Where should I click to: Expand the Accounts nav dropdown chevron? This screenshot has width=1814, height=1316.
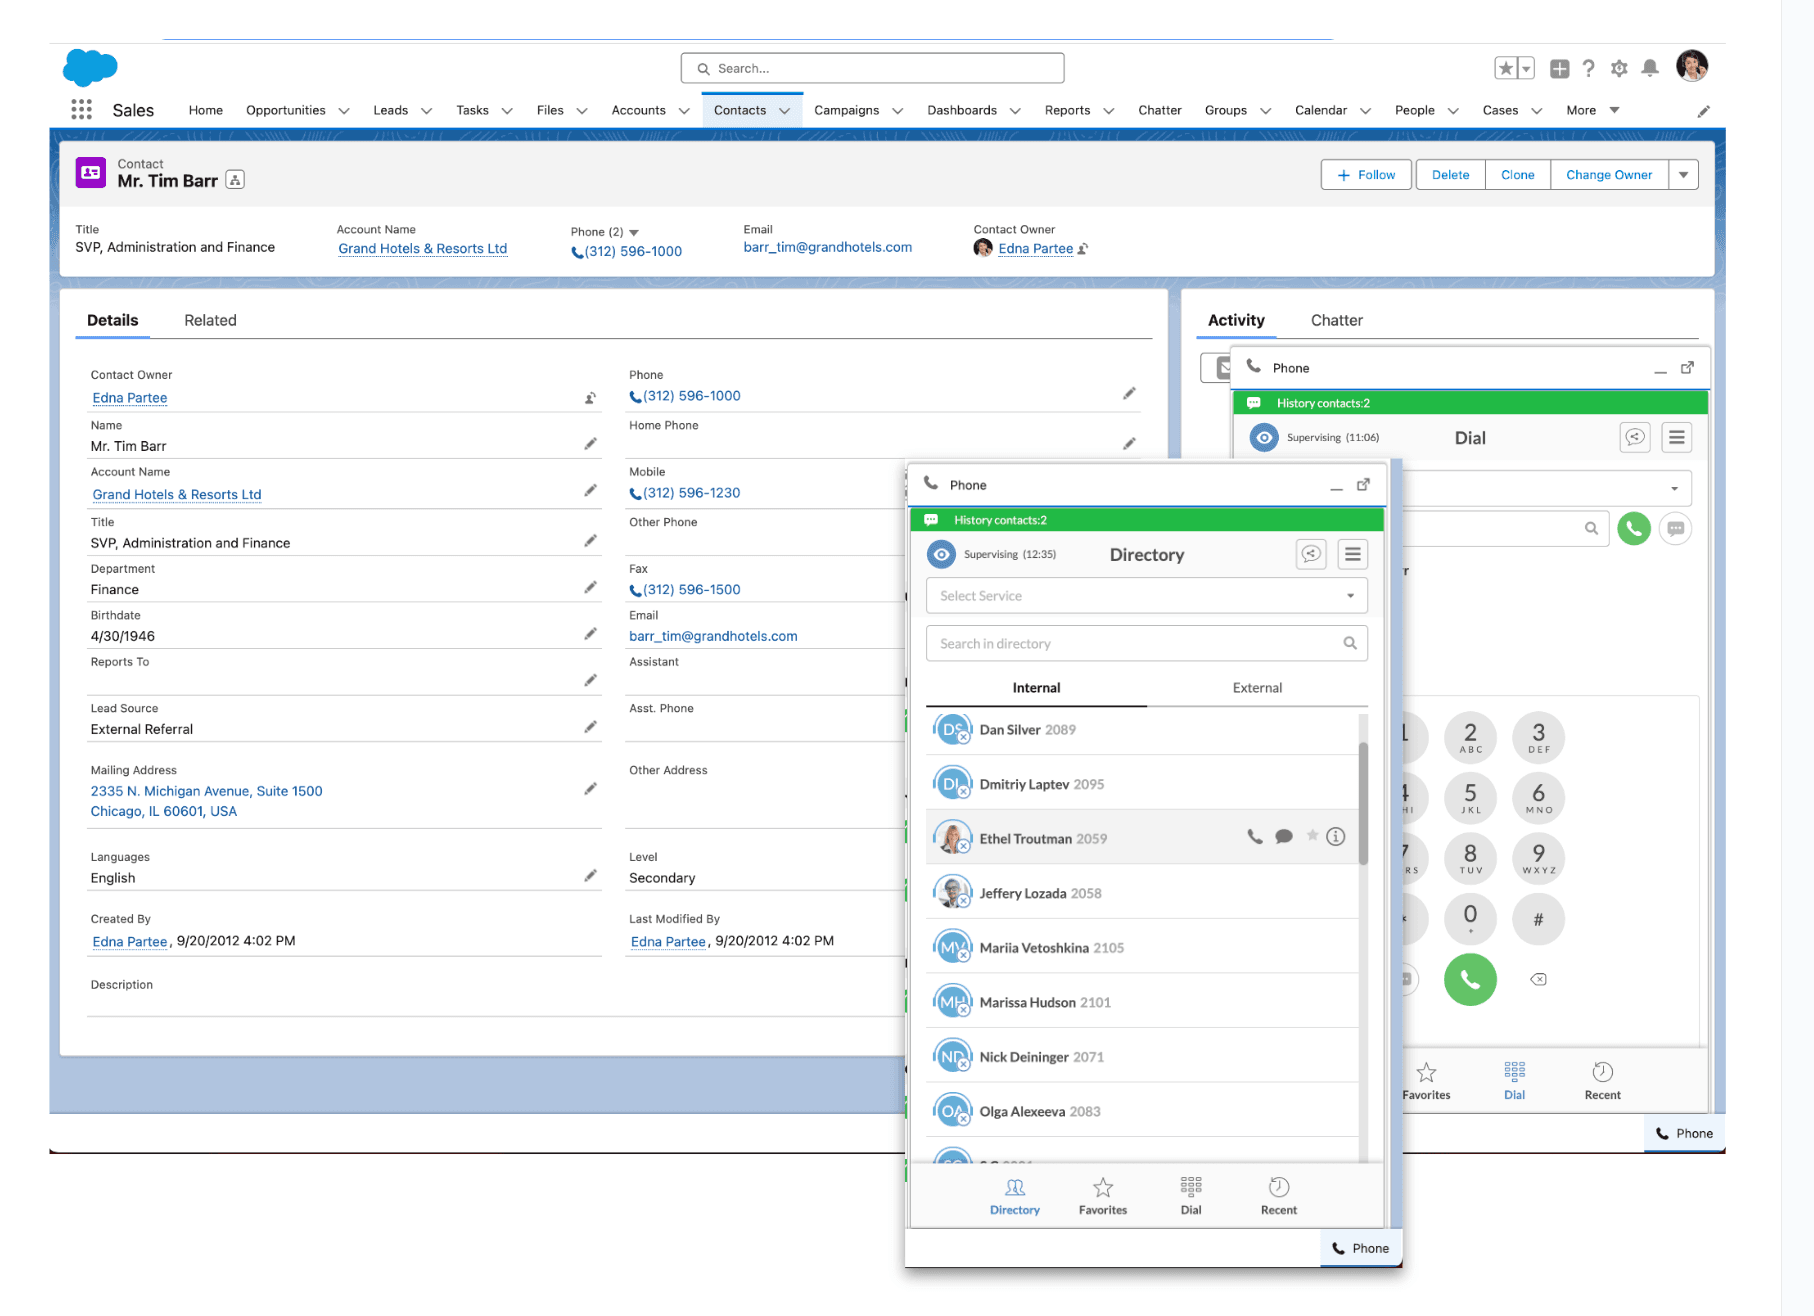point(684,111)
